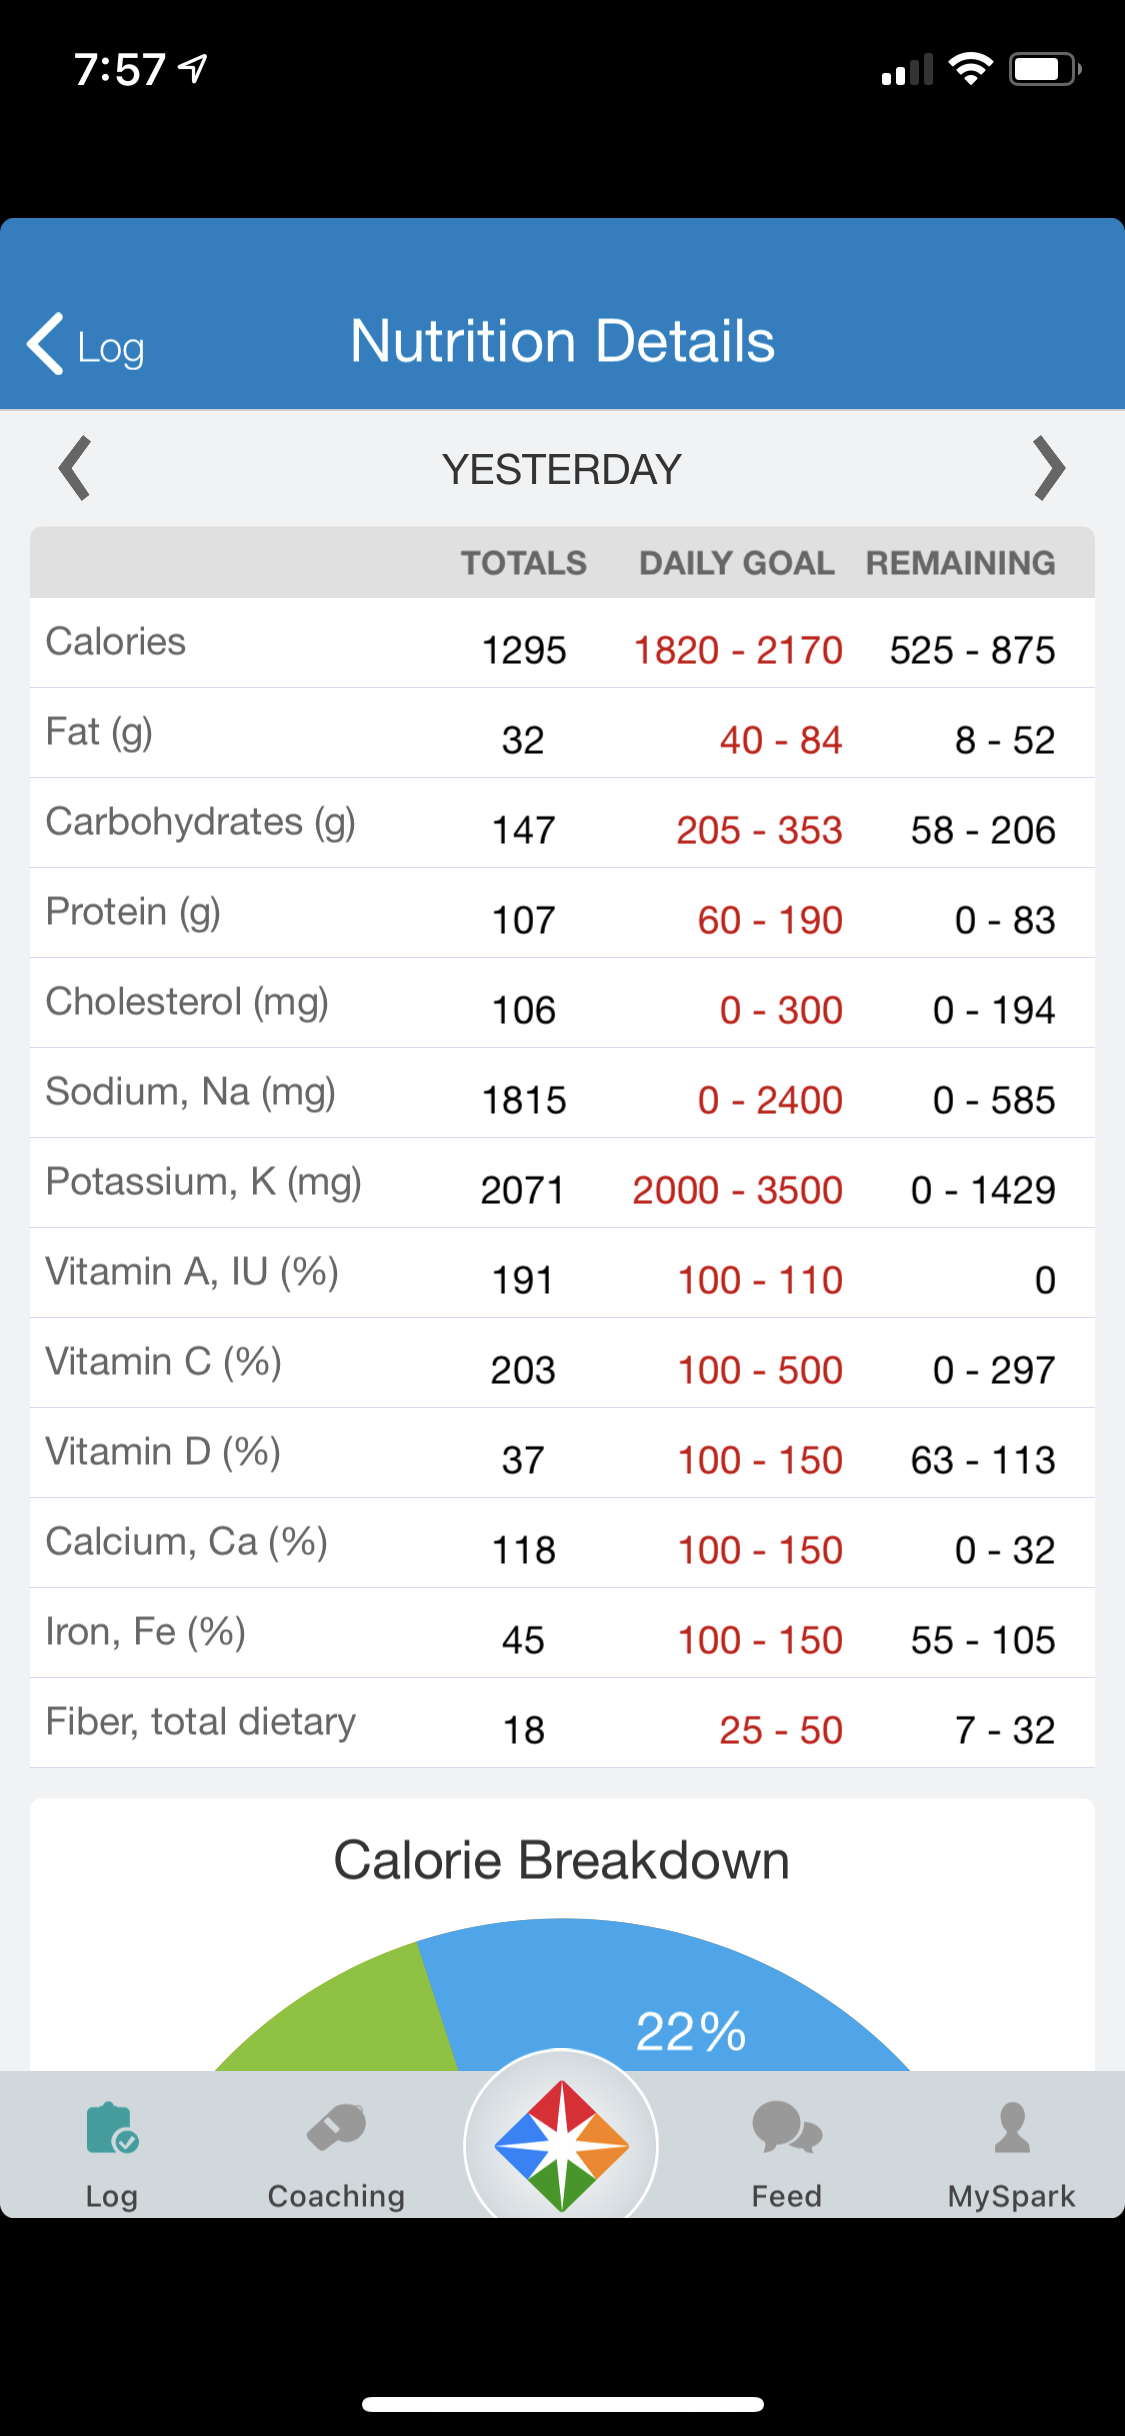Select the Fiber, total dietary row
This screenshot has height=2436, width=1125.
562,1723
